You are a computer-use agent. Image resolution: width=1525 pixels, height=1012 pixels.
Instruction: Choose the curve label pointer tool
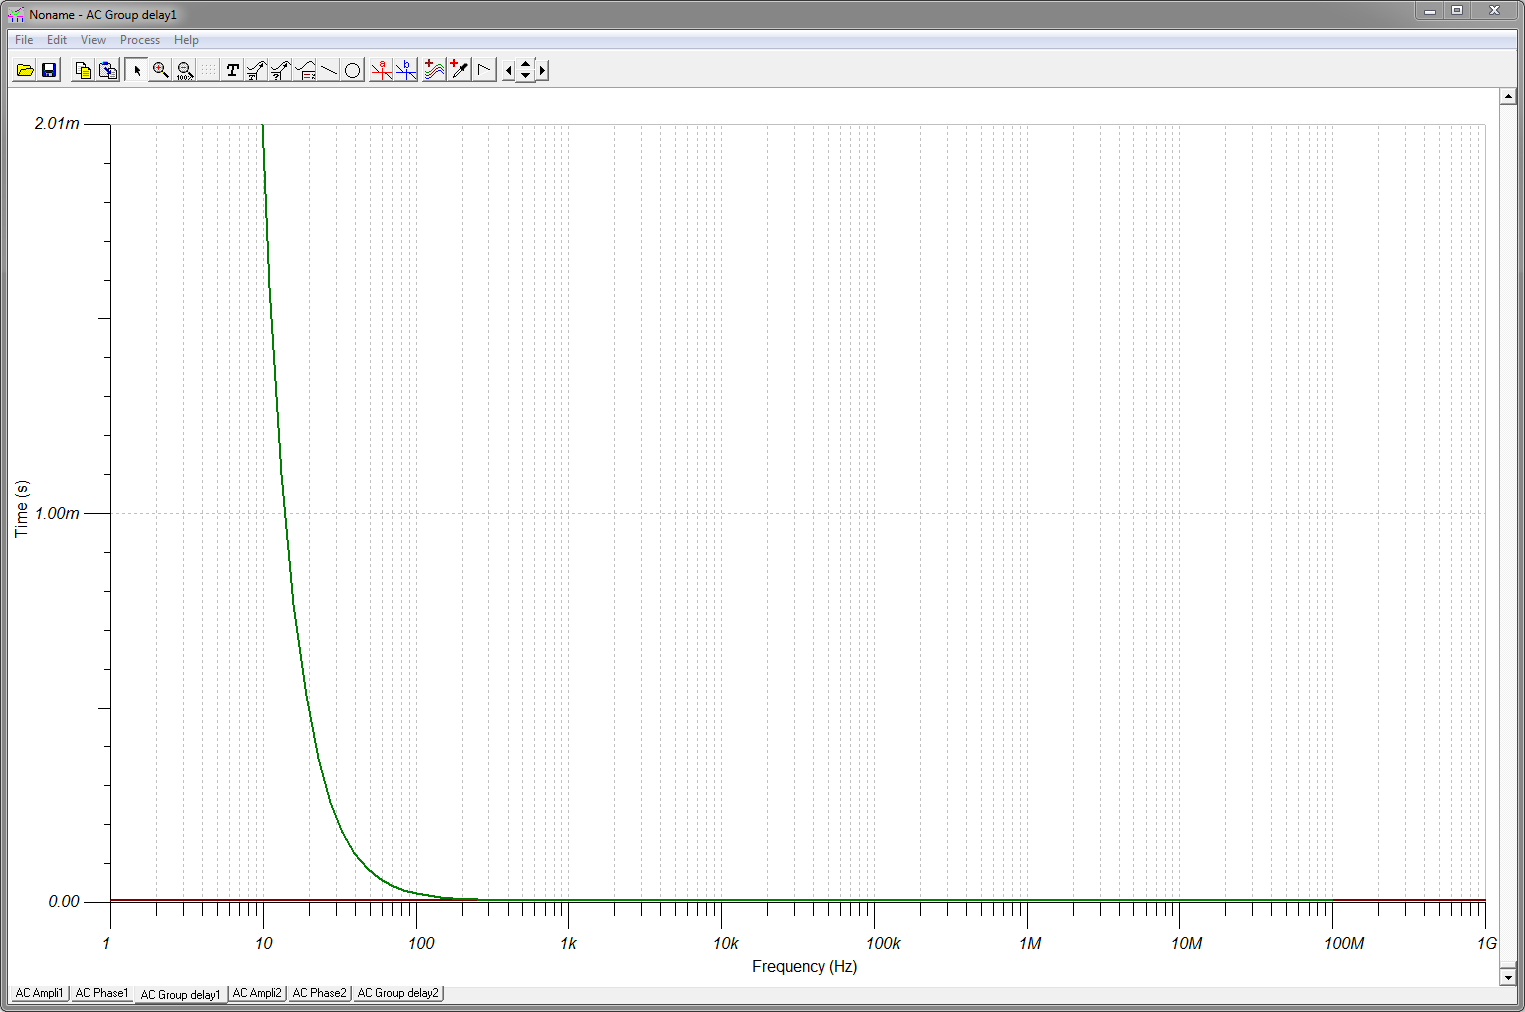(x=257, y=70)
